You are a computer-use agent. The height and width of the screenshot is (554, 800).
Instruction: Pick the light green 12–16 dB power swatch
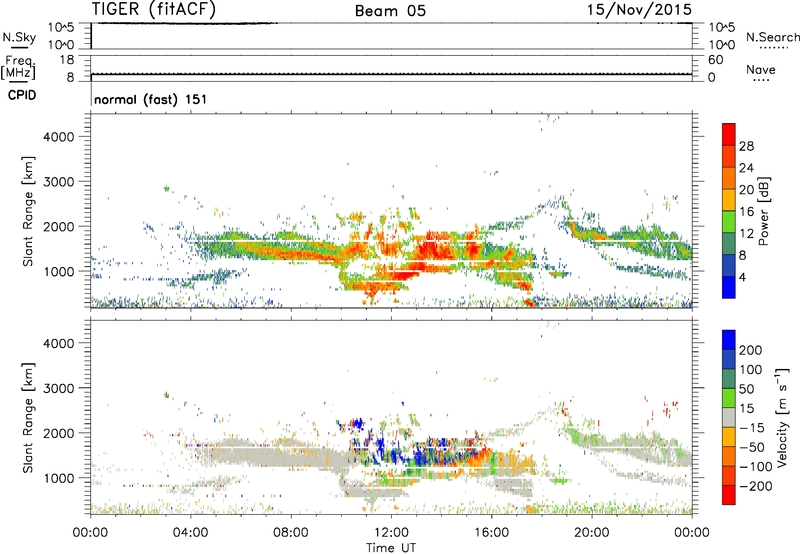pyautogui.click(x=729, y=221)
